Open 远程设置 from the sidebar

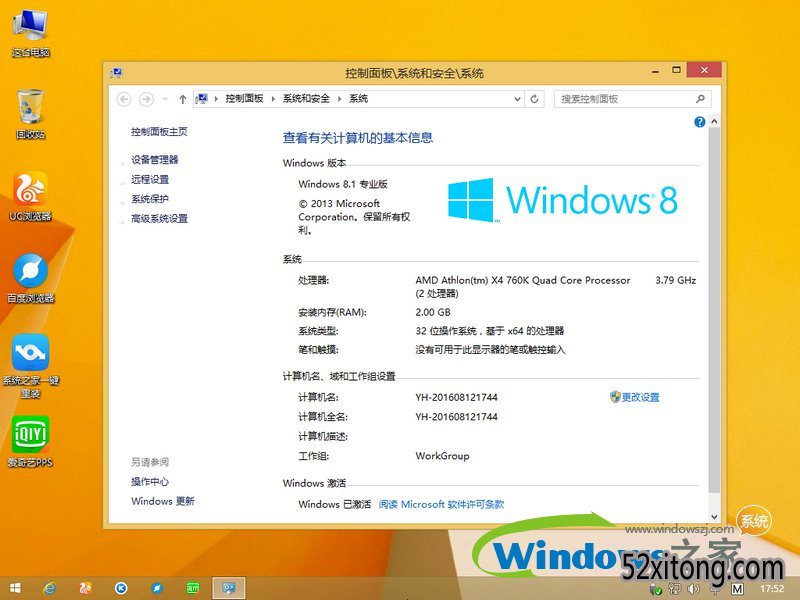point(150,179)
